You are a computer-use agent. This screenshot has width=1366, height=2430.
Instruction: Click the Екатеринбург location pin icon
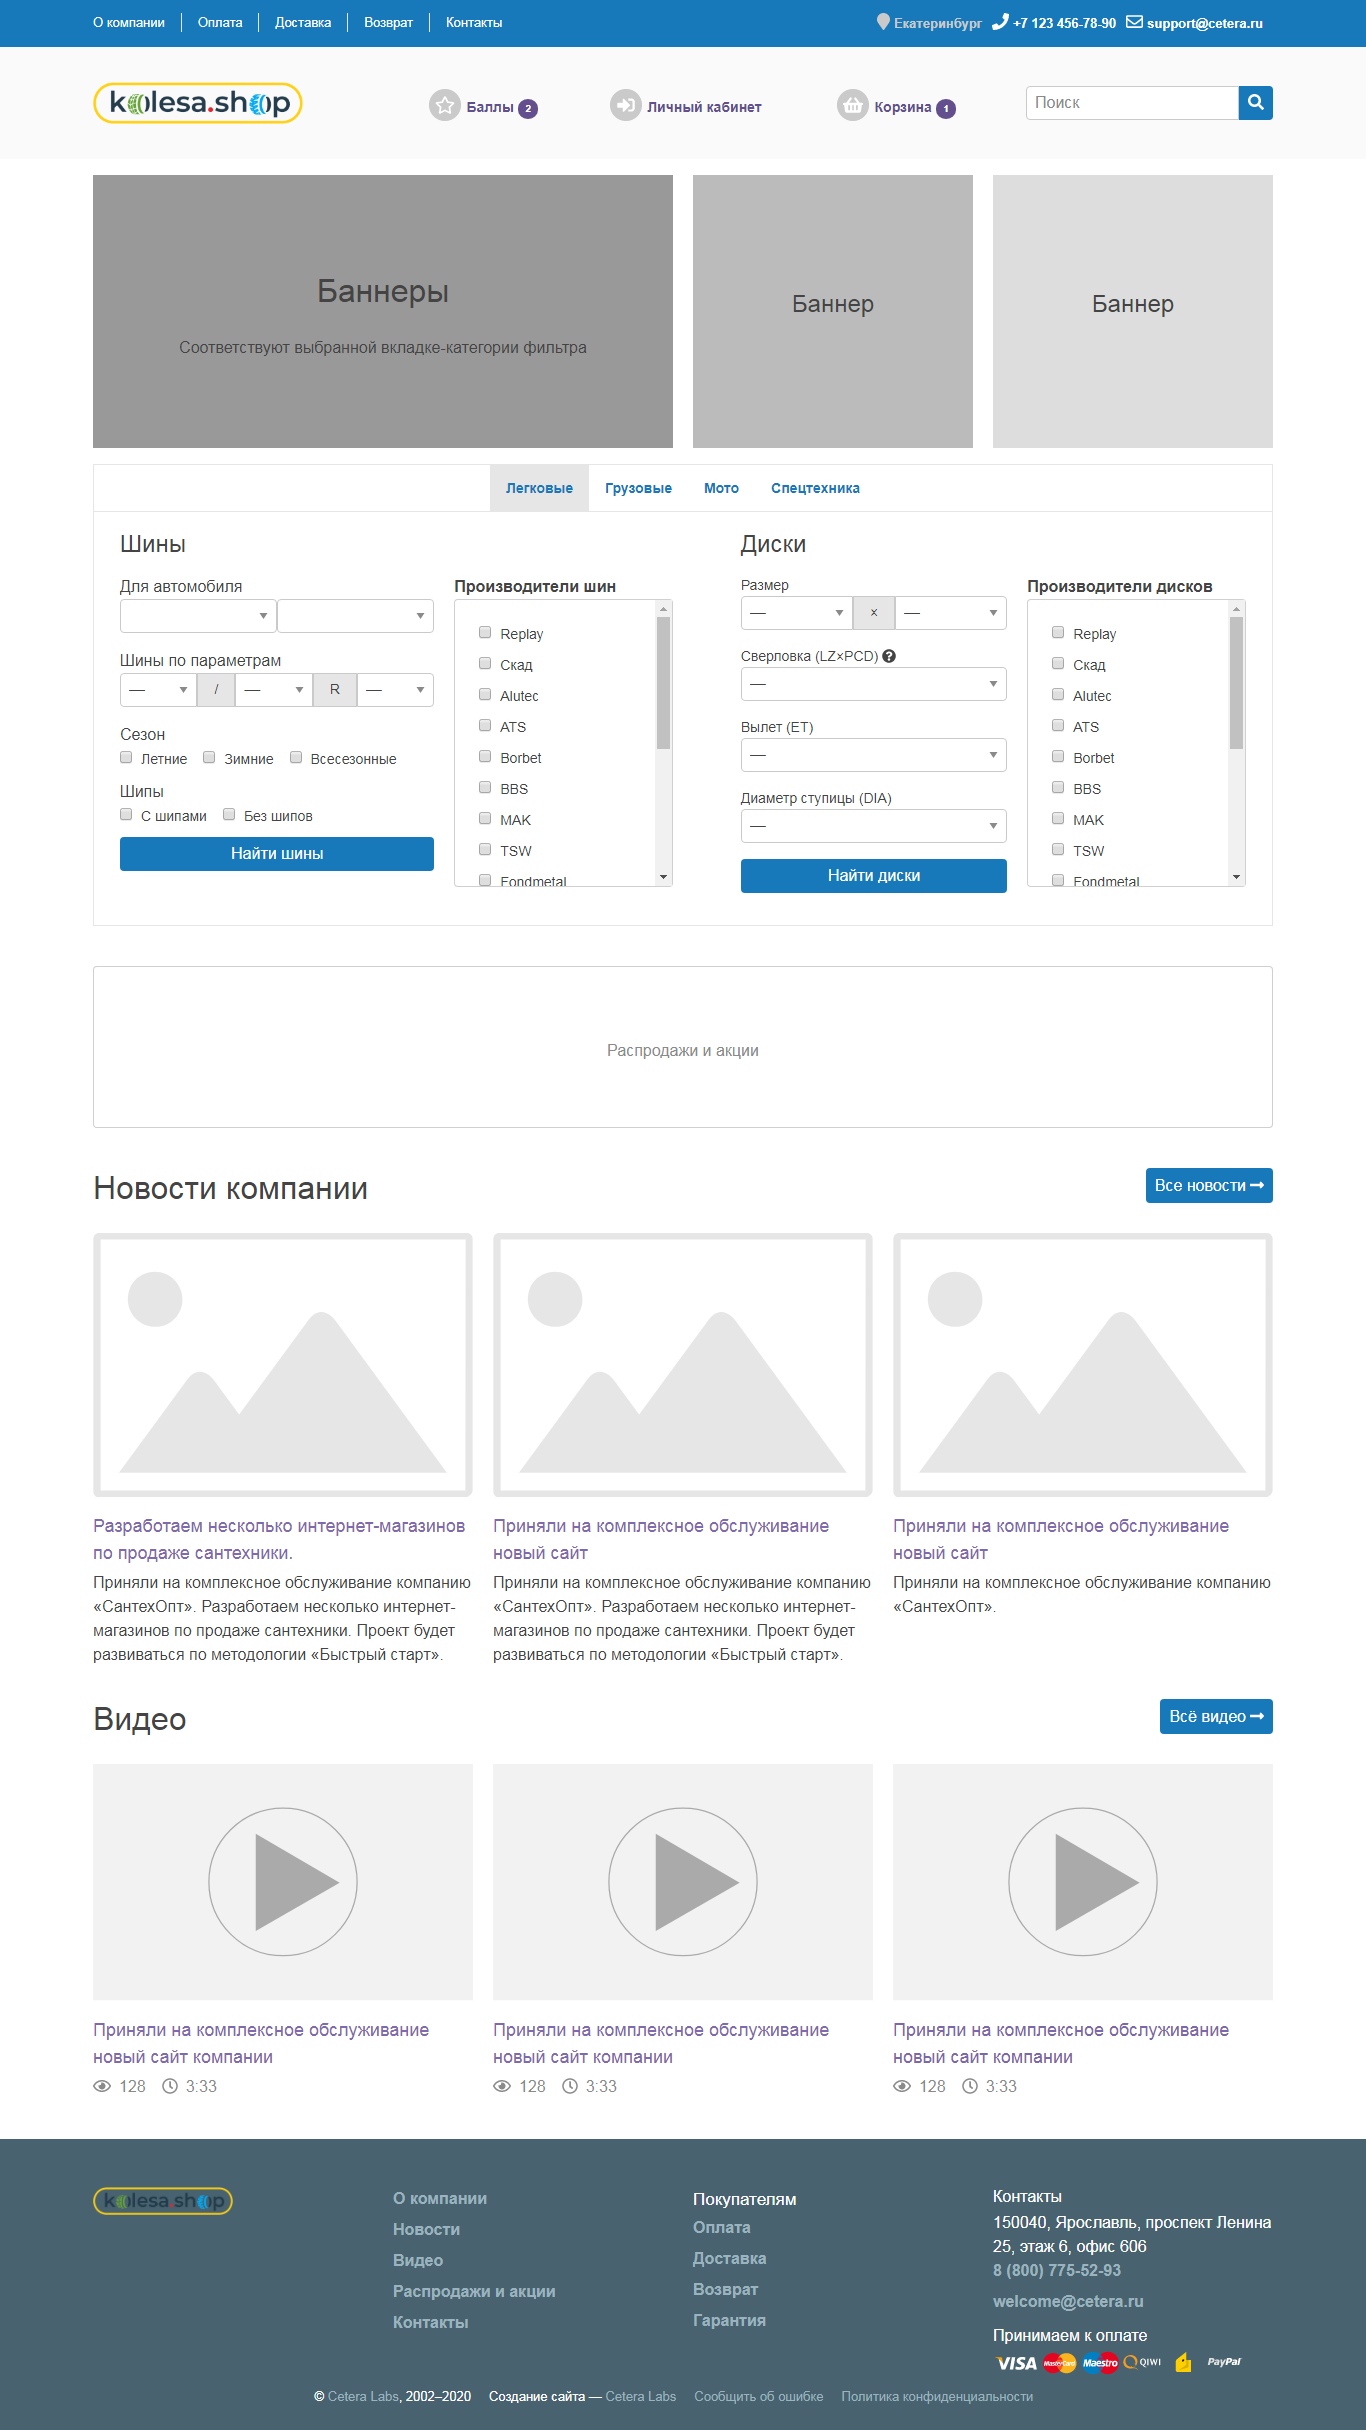click(x=883, y=22)
